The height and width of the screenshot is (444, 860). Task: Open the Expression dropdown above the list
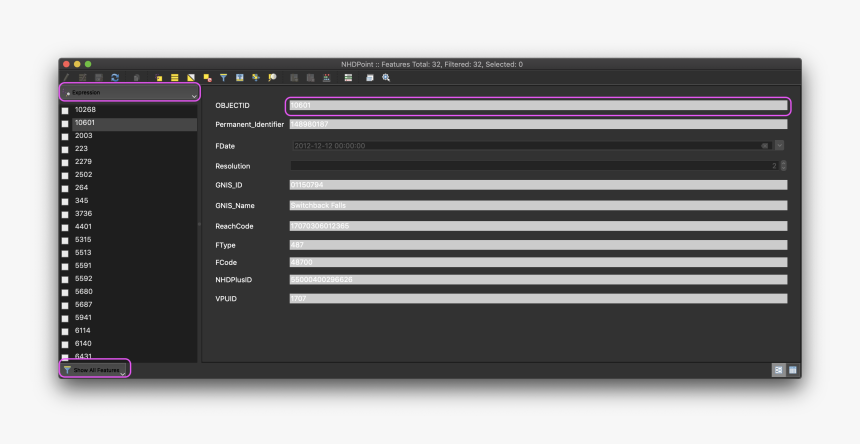(x=130, y=93)
